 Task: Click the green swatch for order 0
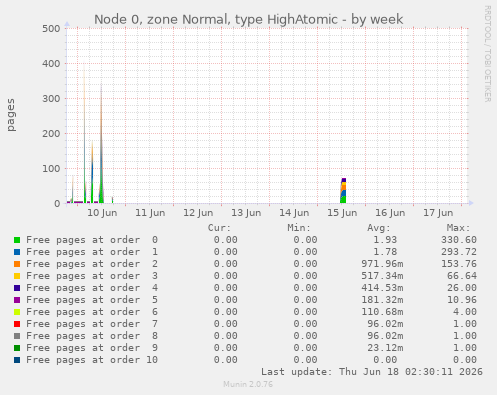coord(17,240)
